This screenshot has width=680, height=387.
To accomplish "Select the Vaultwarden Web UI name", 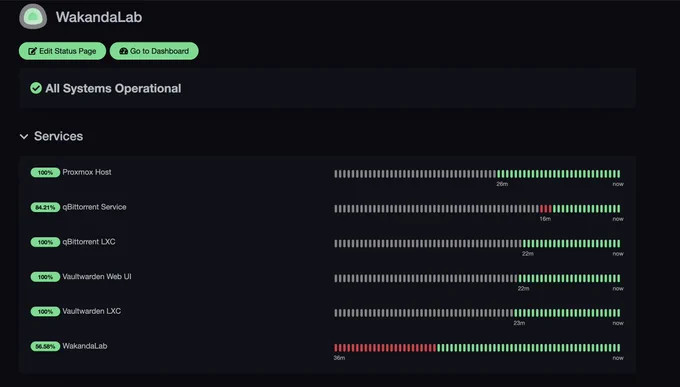I will click(97, 276).
